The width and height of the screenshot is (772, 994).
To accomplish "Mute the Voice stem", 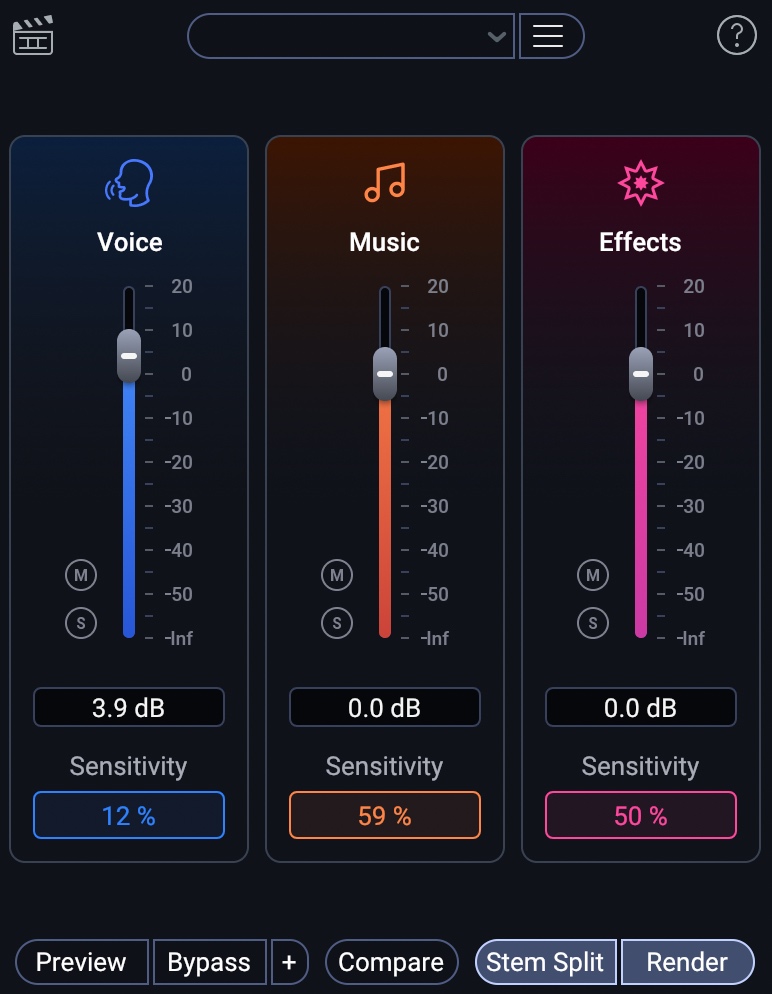I will point(81,575).
